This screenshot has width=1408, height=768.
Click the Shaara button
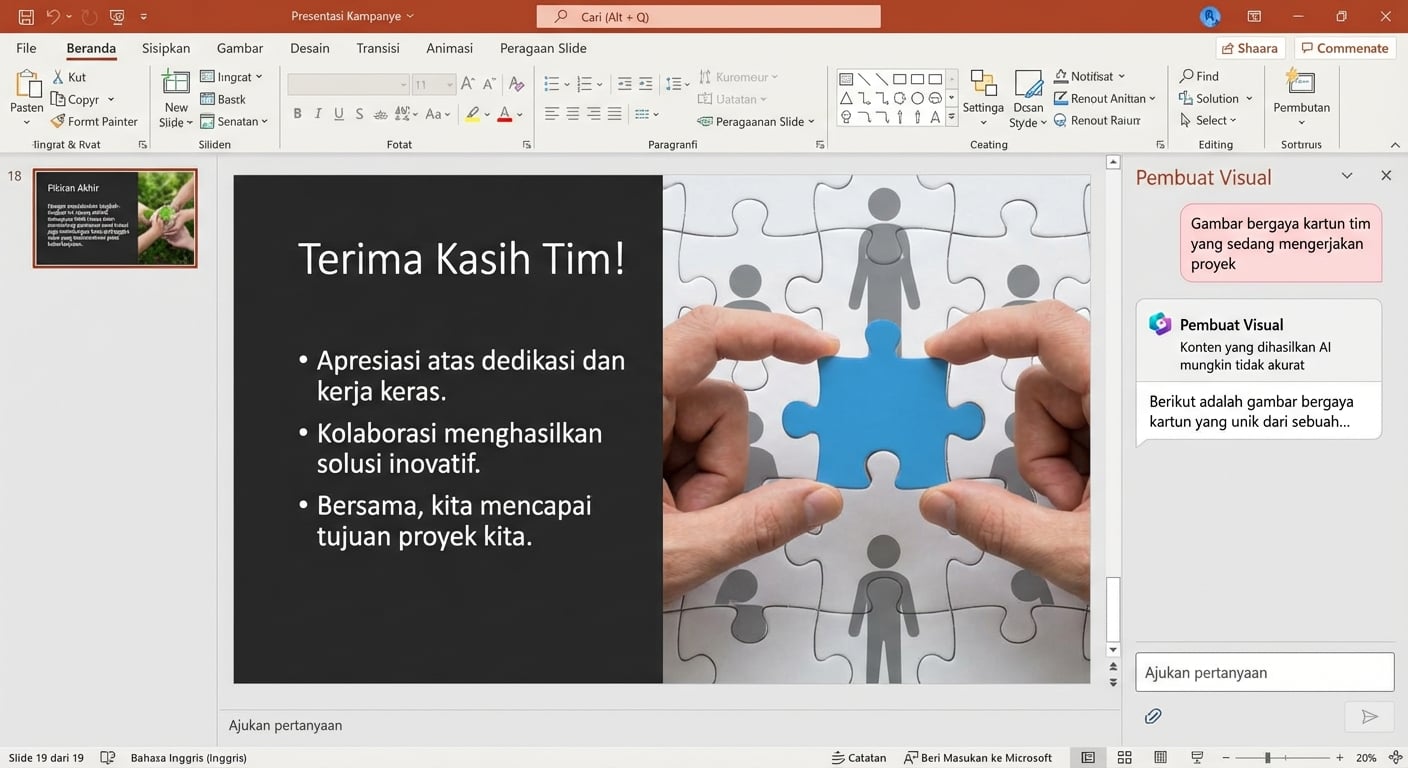pyautogui.click(x=1250, y=47)
